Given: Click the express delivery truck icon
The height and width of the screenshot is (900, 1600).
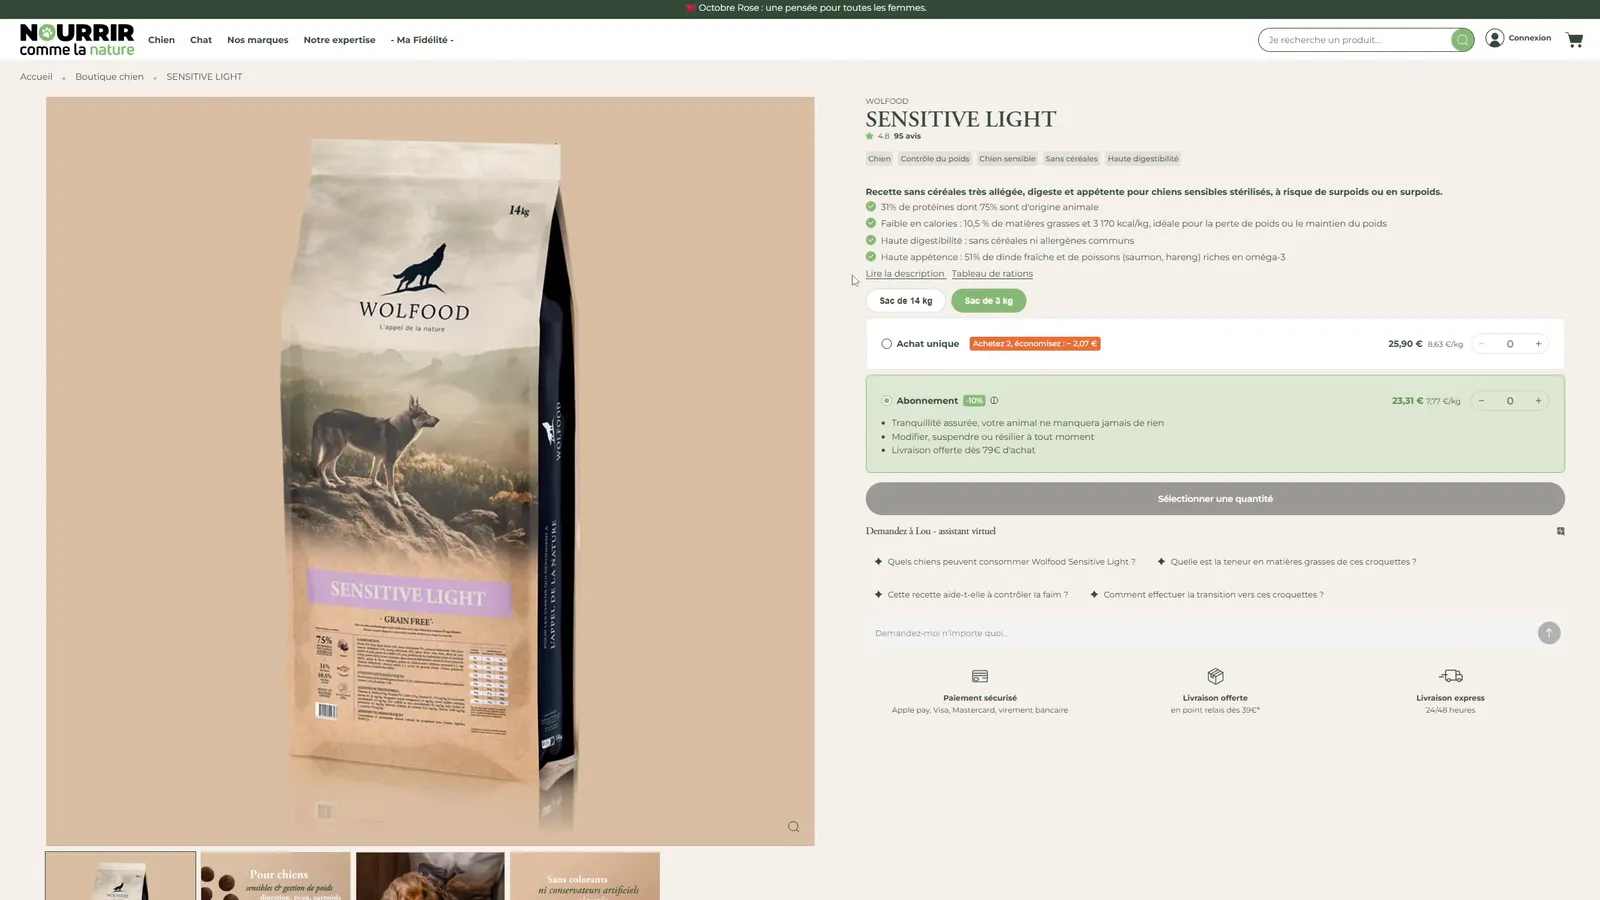Looking at the screenshot, I should coord(1450,676).
